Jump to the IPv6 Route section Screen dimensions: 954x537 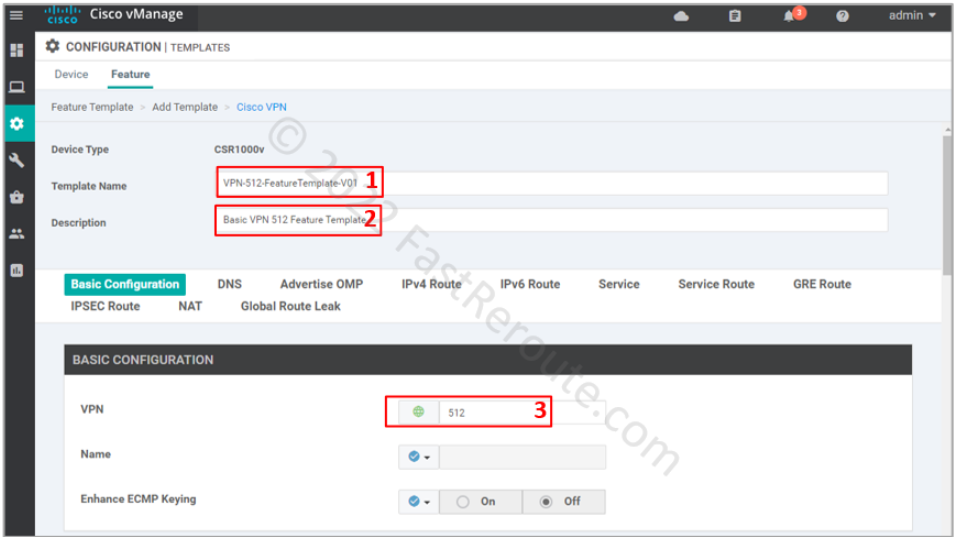[530, 284]
